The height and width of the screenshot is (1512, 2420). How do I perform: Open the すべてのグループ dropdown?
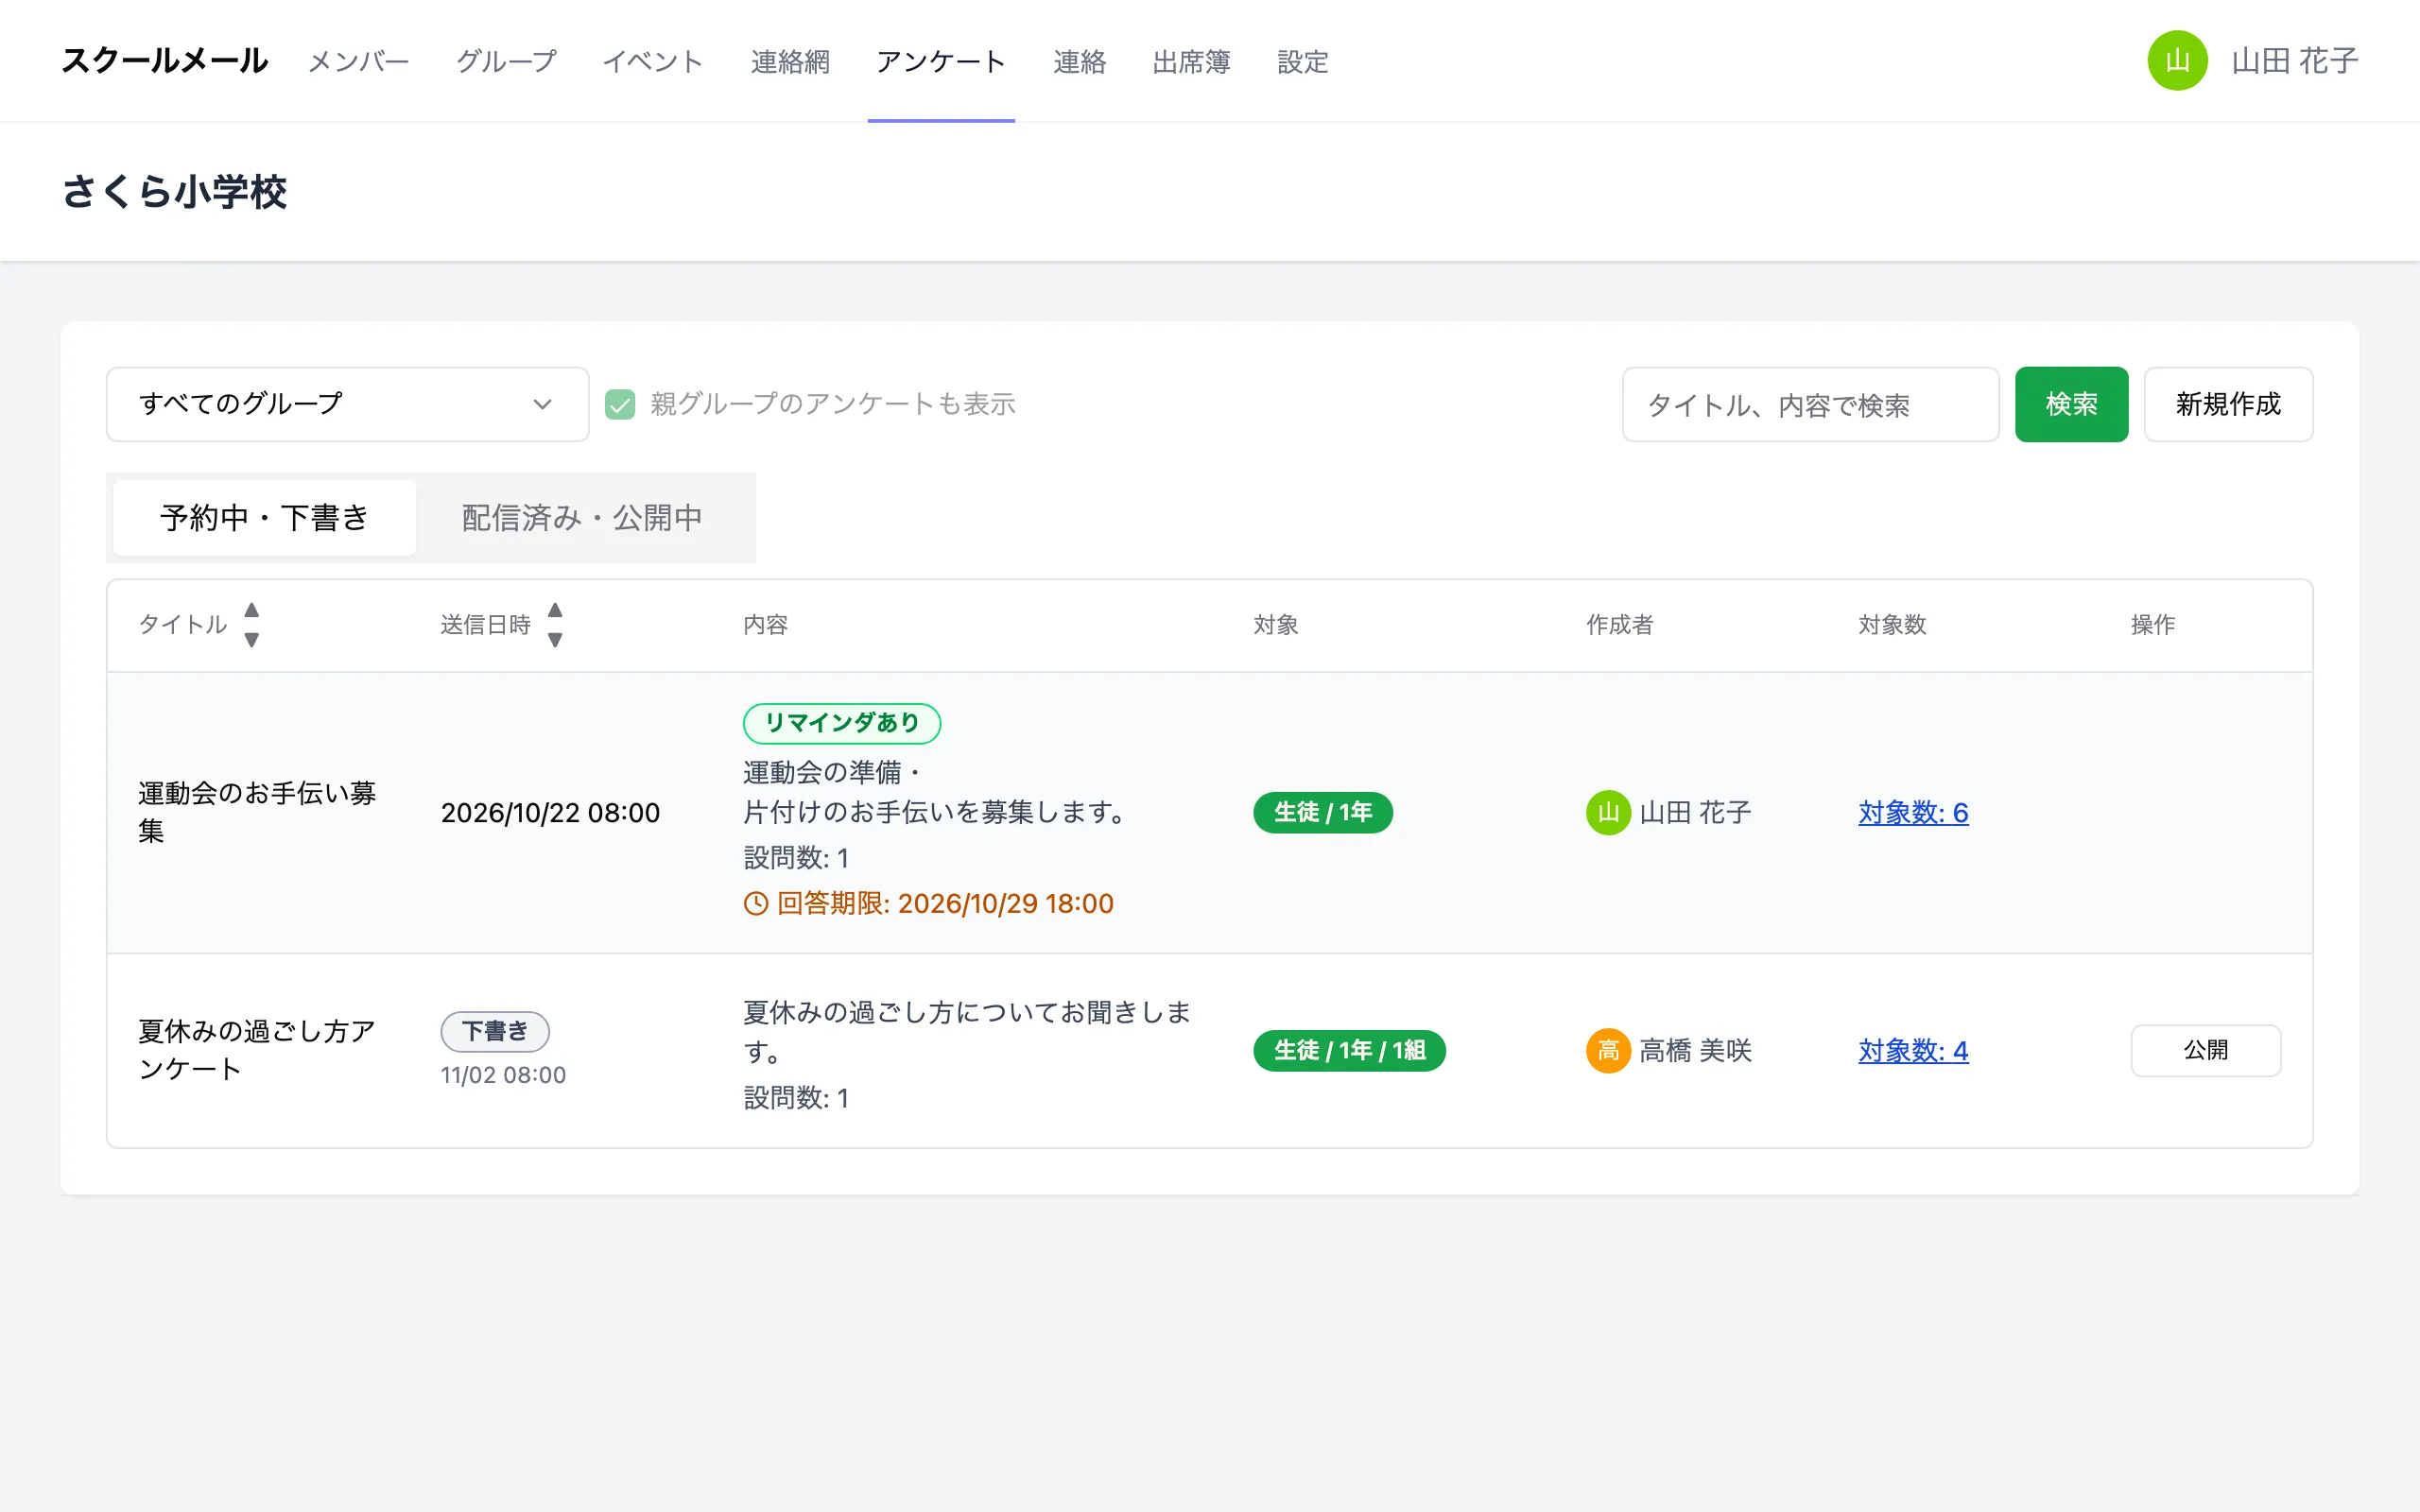coord(347,404)
